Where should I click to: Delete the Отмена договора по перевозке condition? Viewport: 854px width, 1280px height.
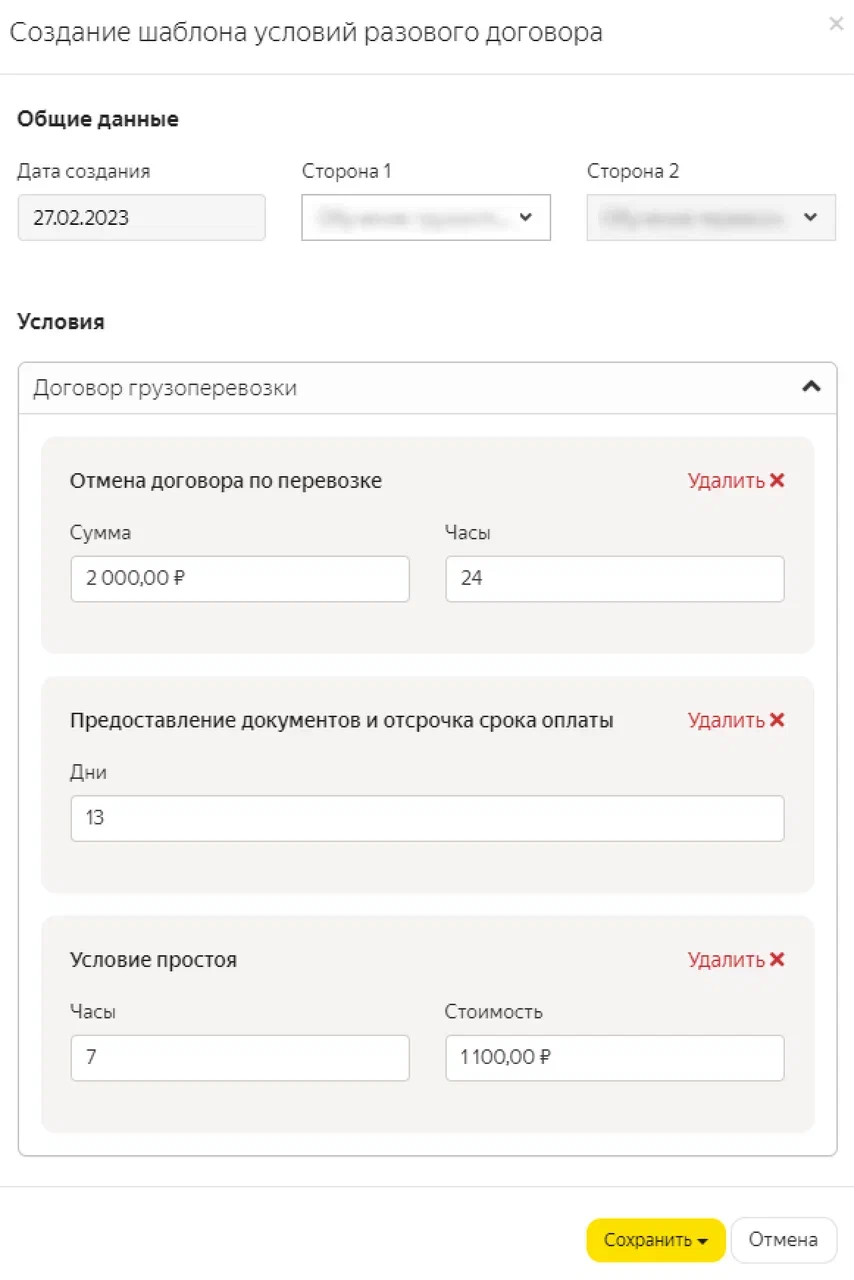[736, 481]
